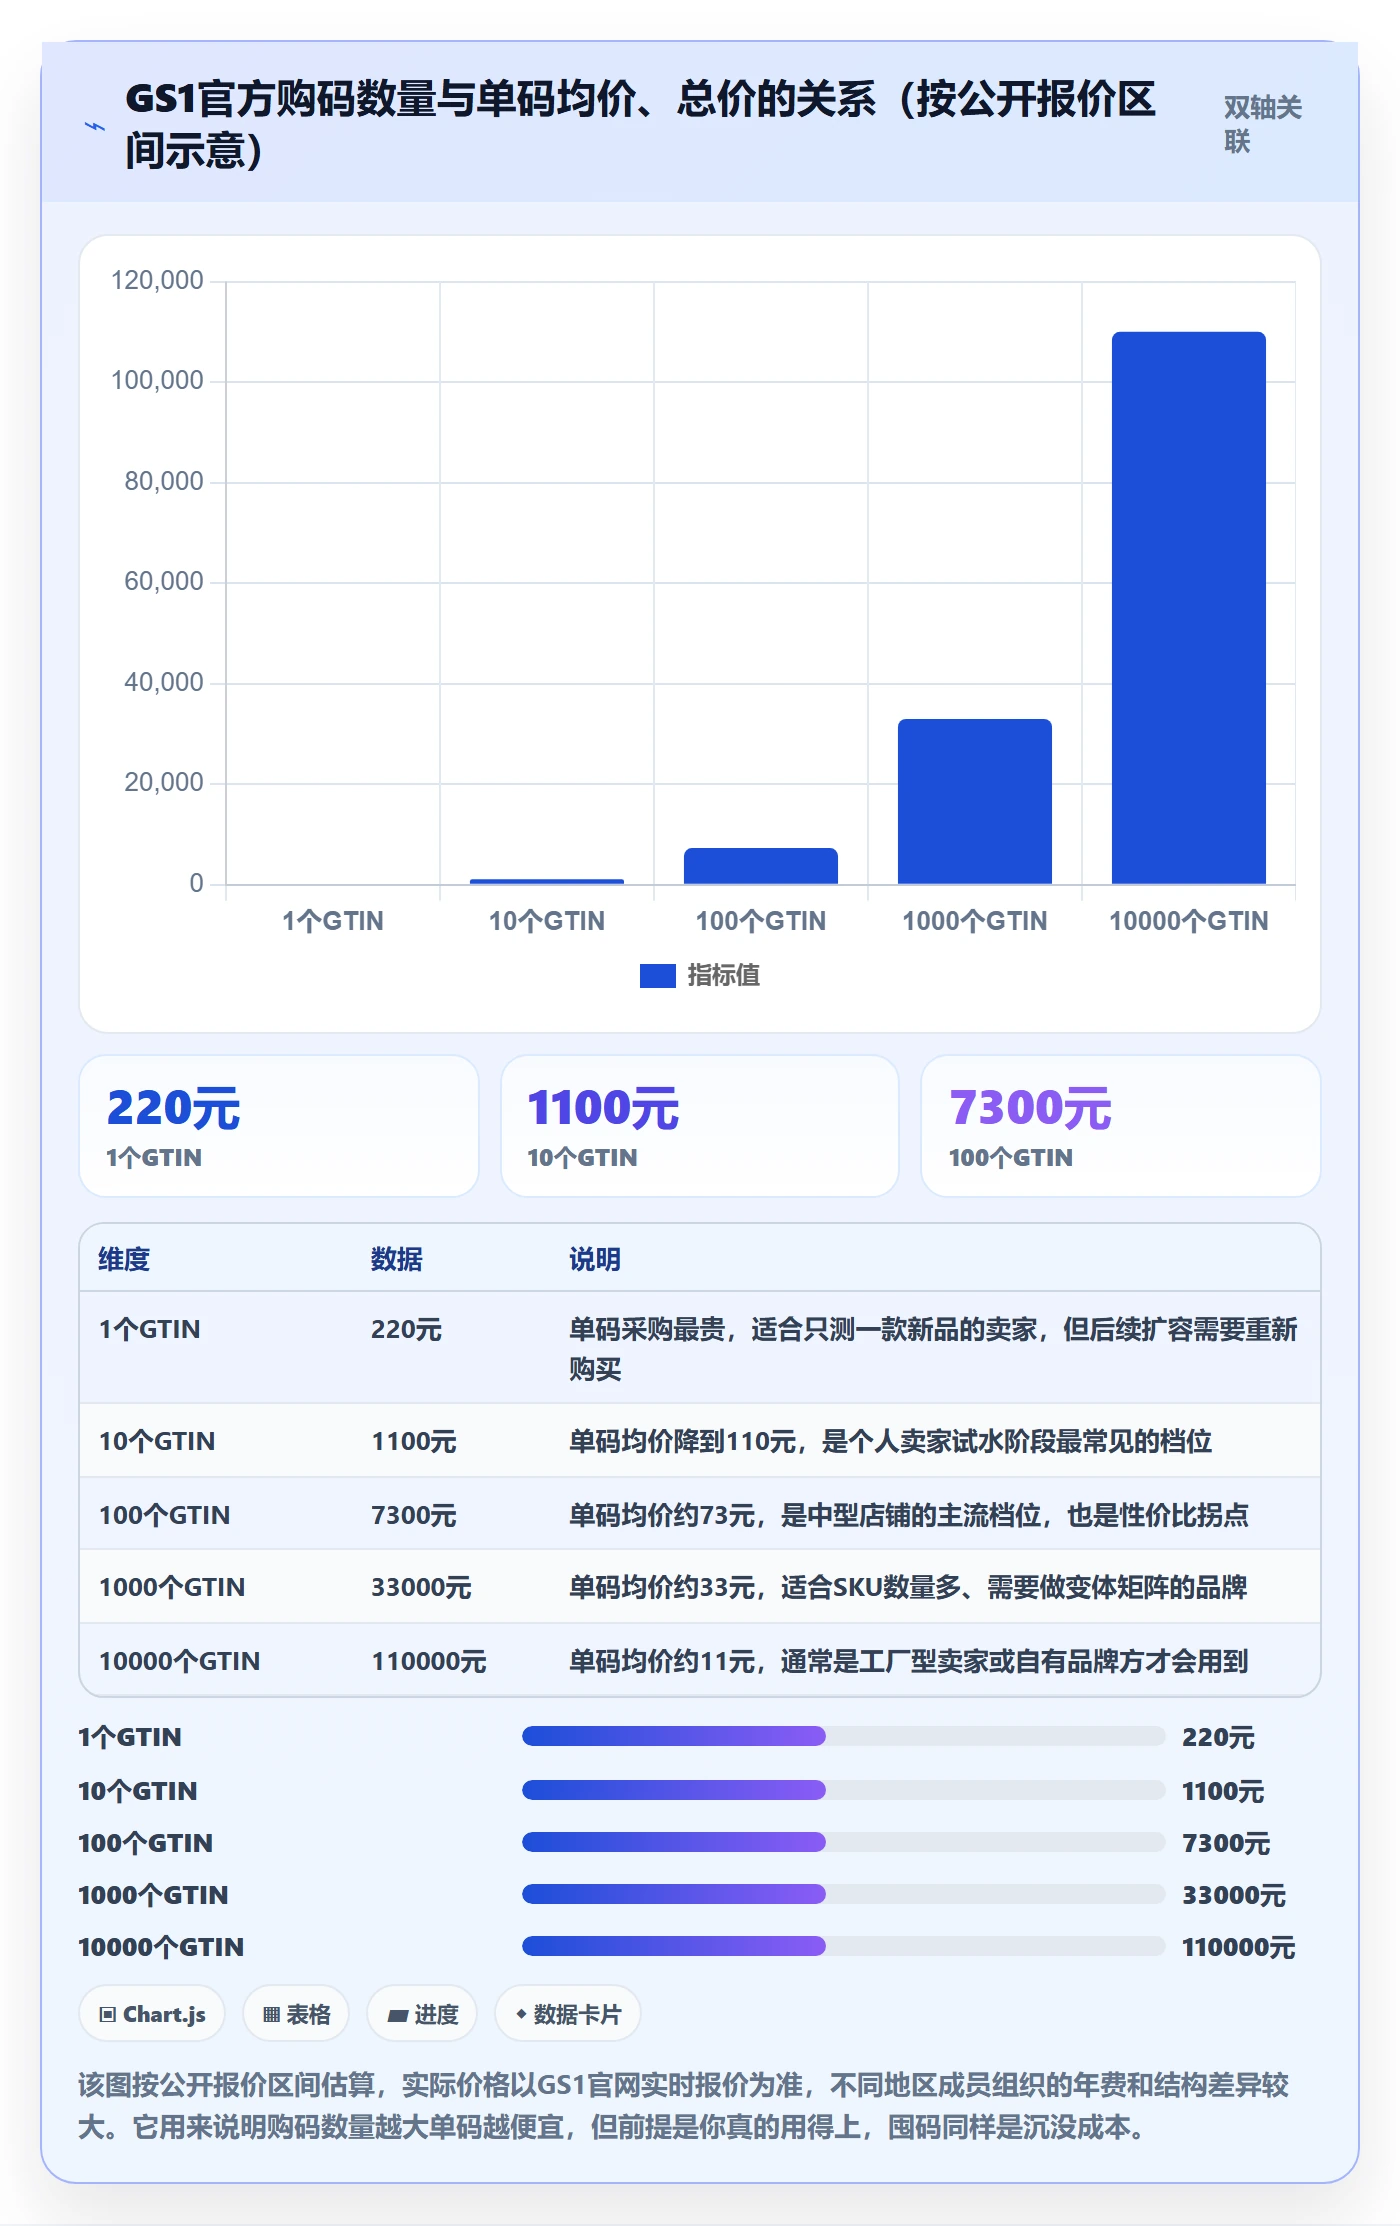Select the 1100元 data card
The width and height of the screenshot is (1400, 2226).
pos(700,1126)
